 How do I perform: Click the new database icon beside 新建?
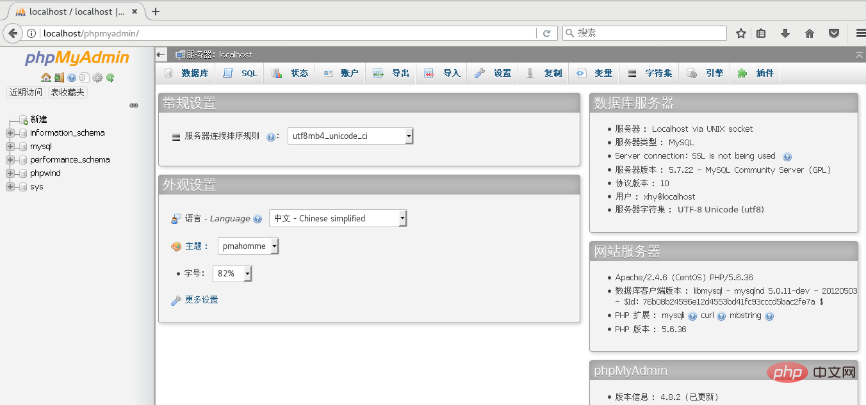(x=23, y=119)
